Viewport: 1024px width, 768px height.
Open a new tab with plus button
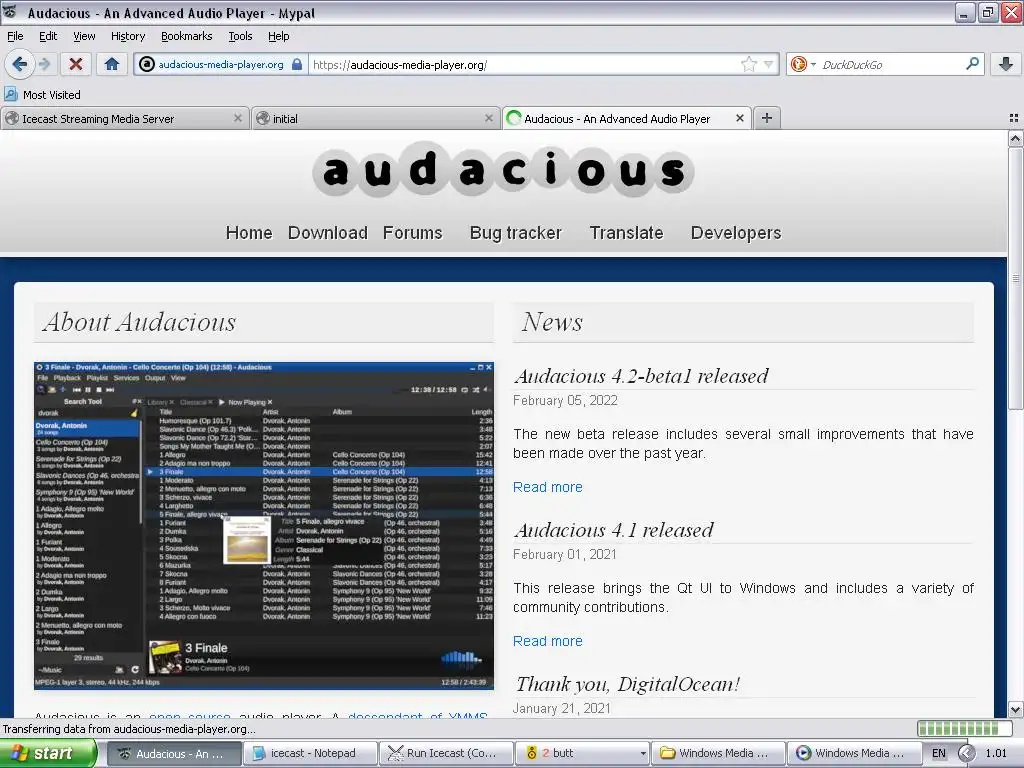[767, 118]
